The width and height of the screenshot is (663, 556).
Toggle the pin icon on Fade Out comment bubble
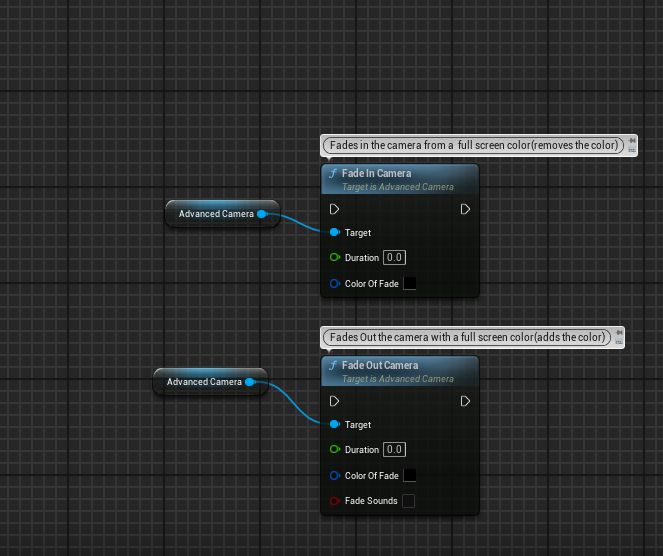618,333
